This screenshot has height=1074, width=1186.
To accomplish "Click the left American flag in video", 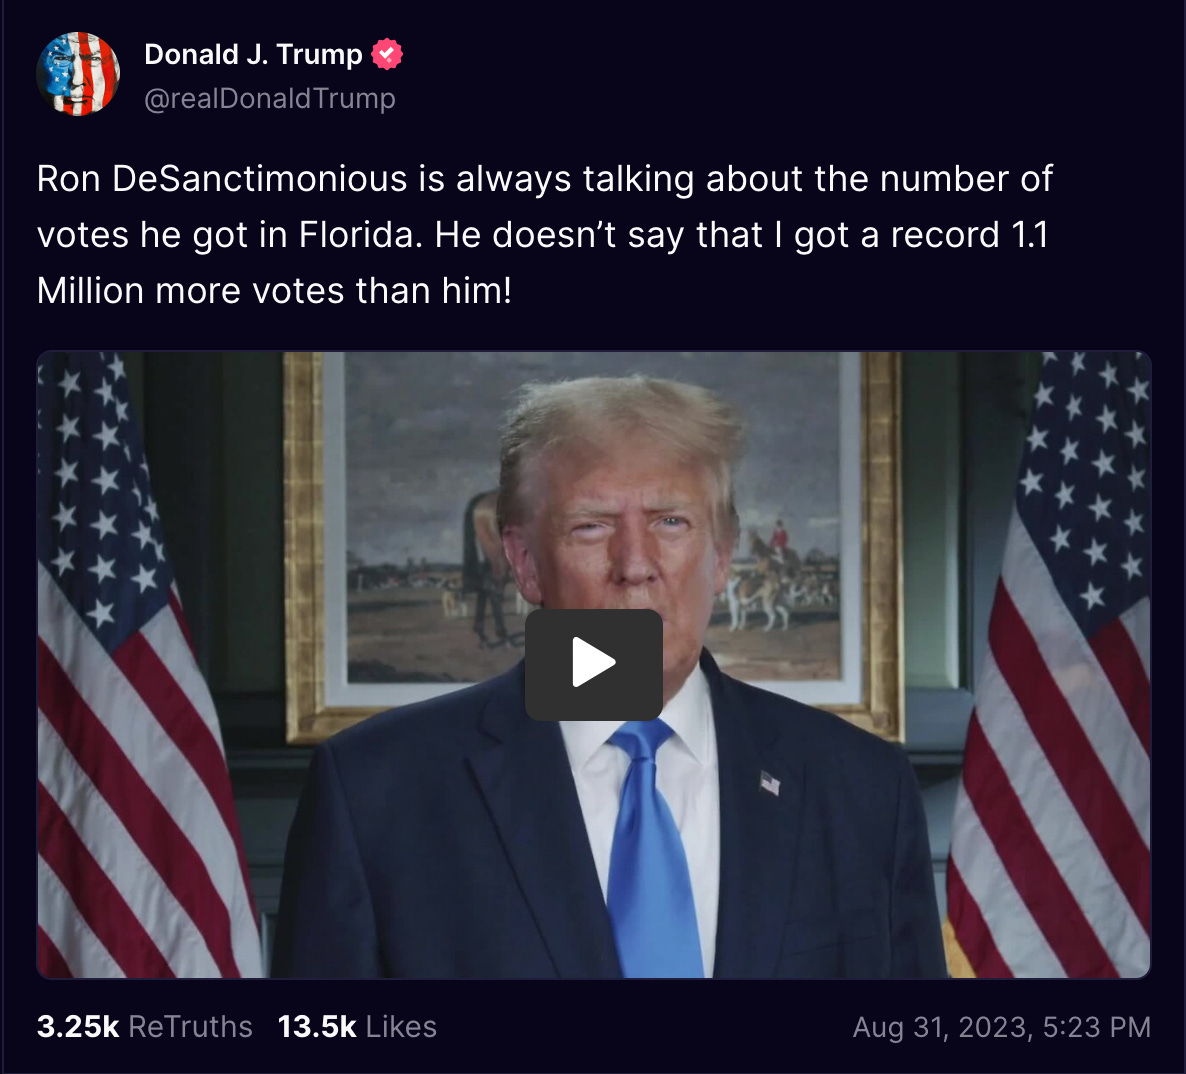I will click(144, 666).
